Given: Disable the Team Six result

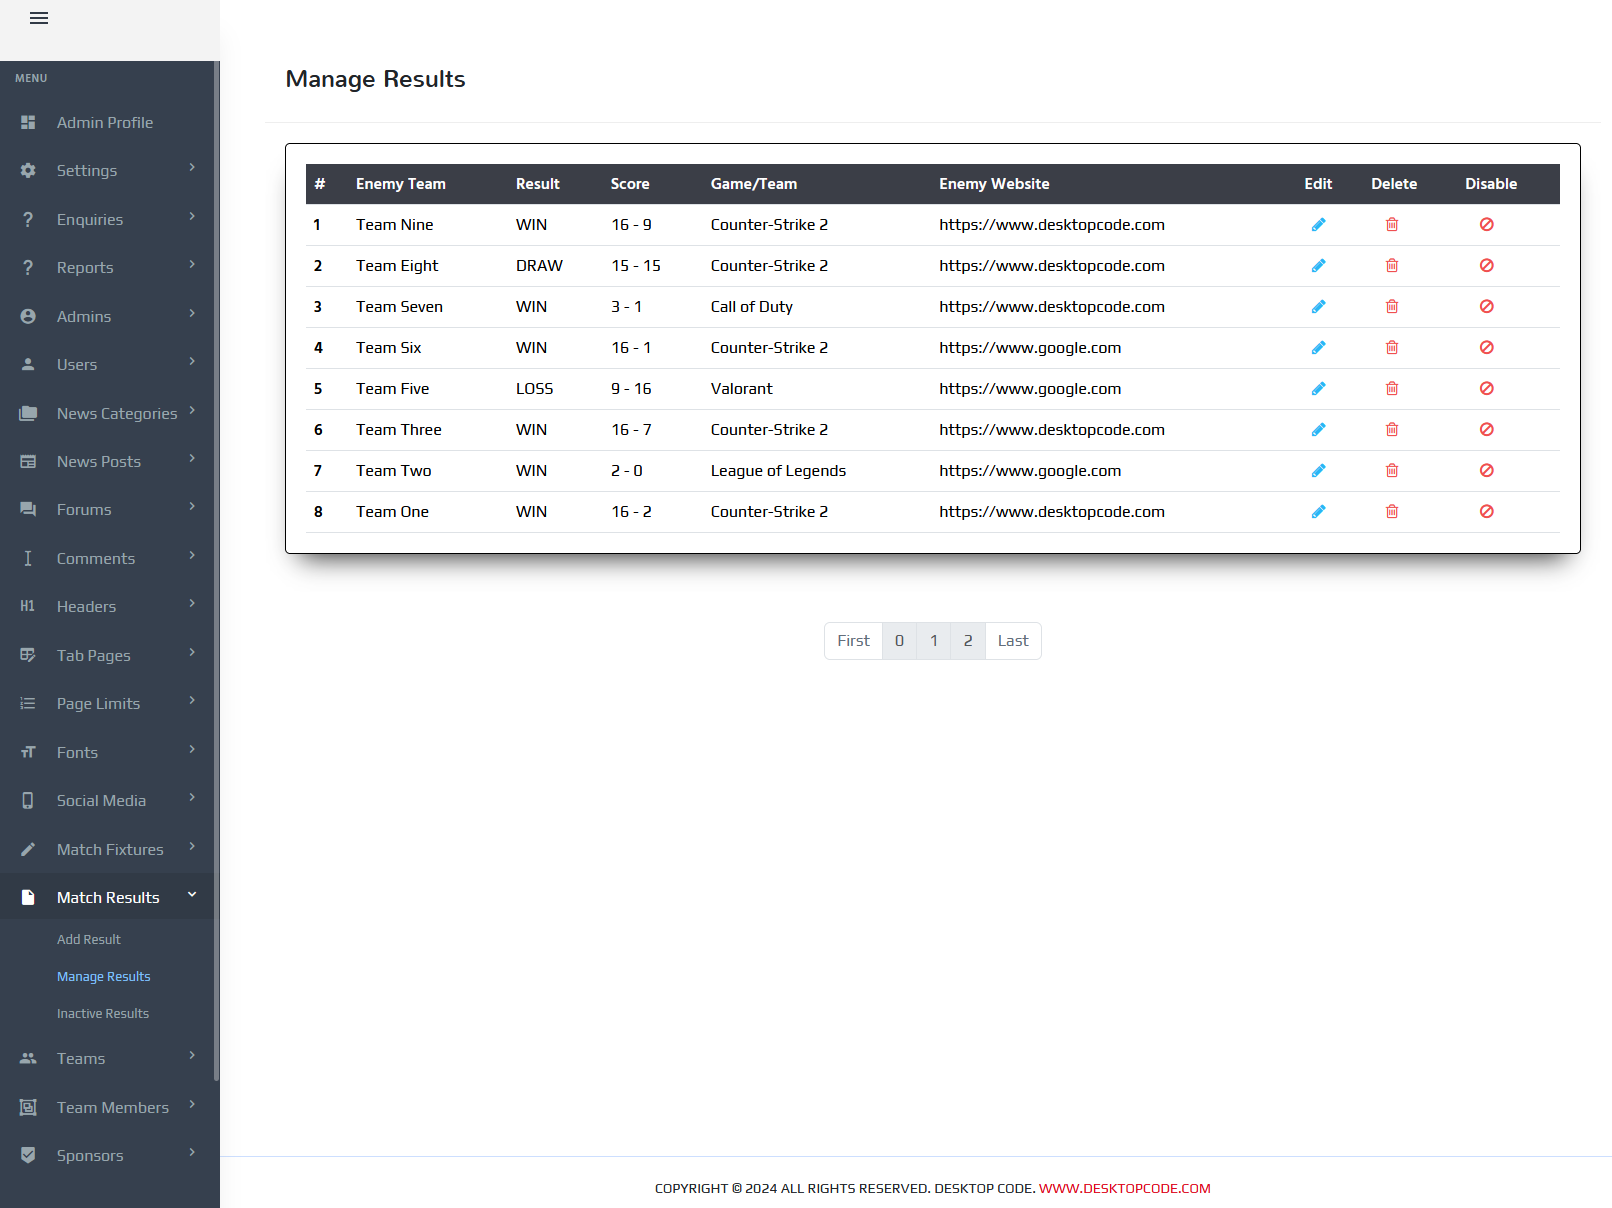Looking at the screenshot, I should (1486, 348).
